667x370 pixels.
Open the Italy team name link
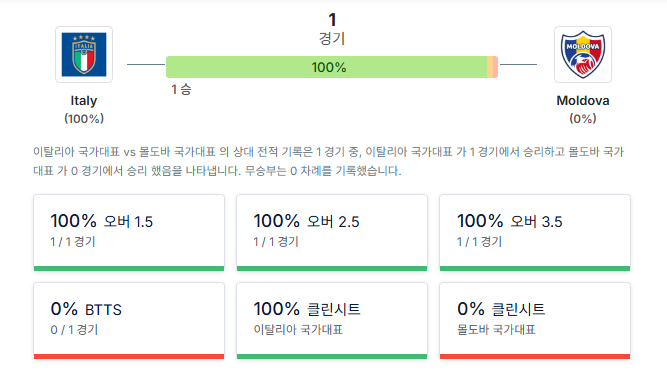tap(84, 101)
